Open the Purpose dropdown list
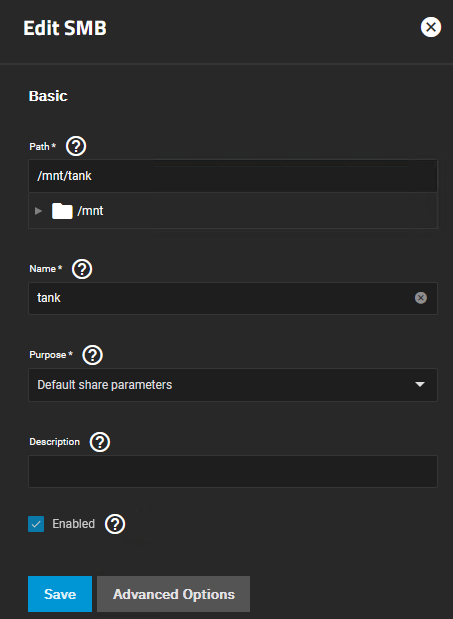 point(233,385)
